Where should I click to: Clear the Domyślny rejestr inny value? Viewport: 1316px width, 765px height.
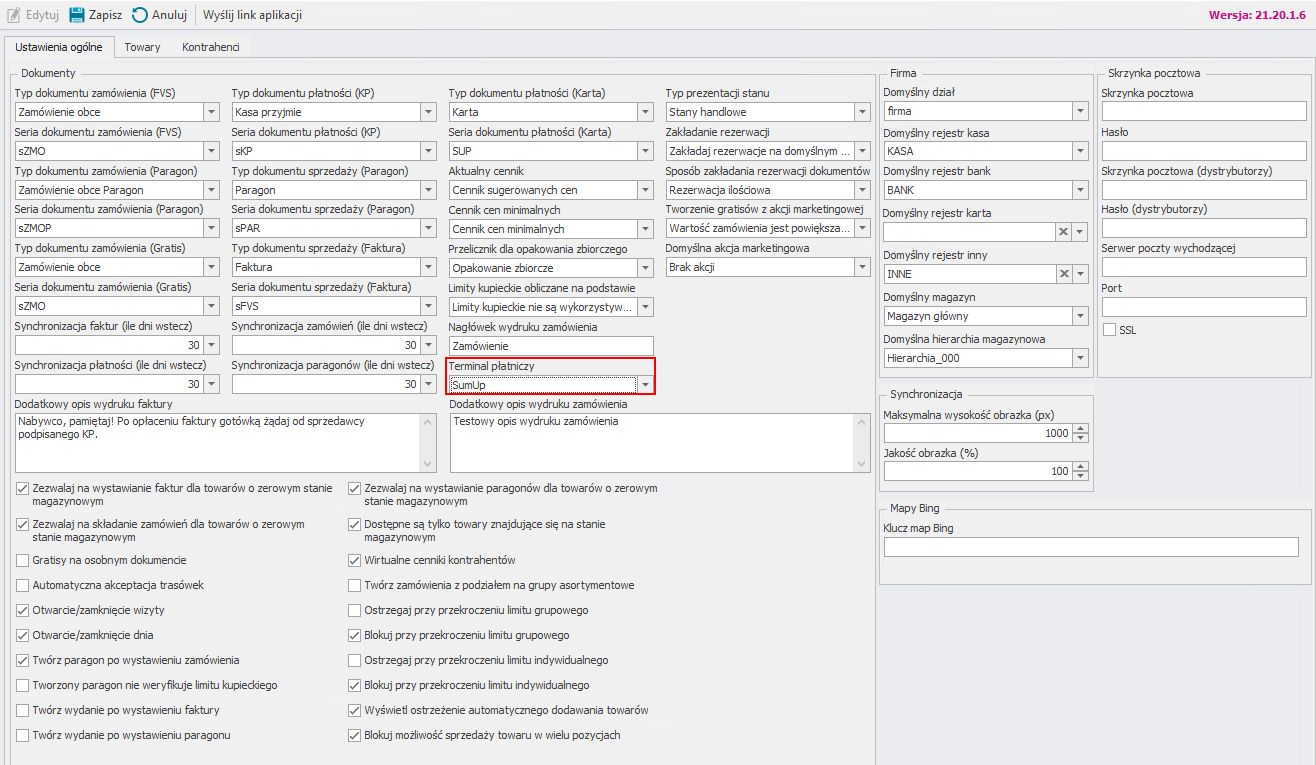click(1064, 274)
